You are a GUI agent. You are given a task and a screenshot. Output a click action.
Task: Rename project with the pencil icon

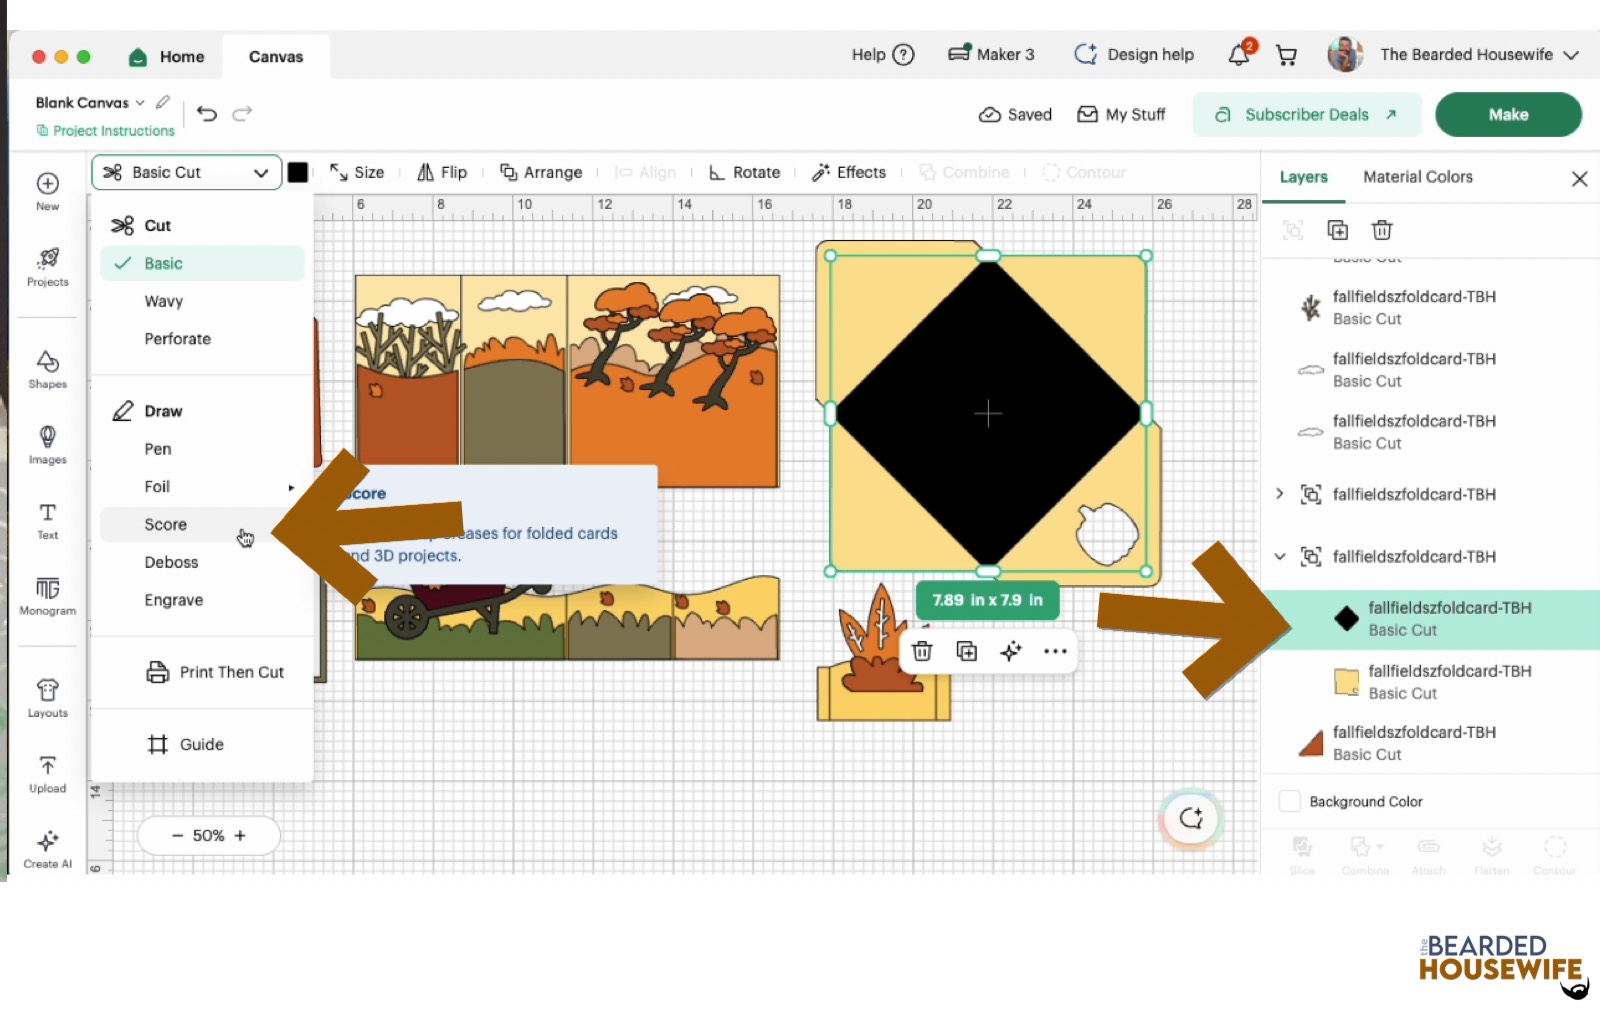(163, 102)
